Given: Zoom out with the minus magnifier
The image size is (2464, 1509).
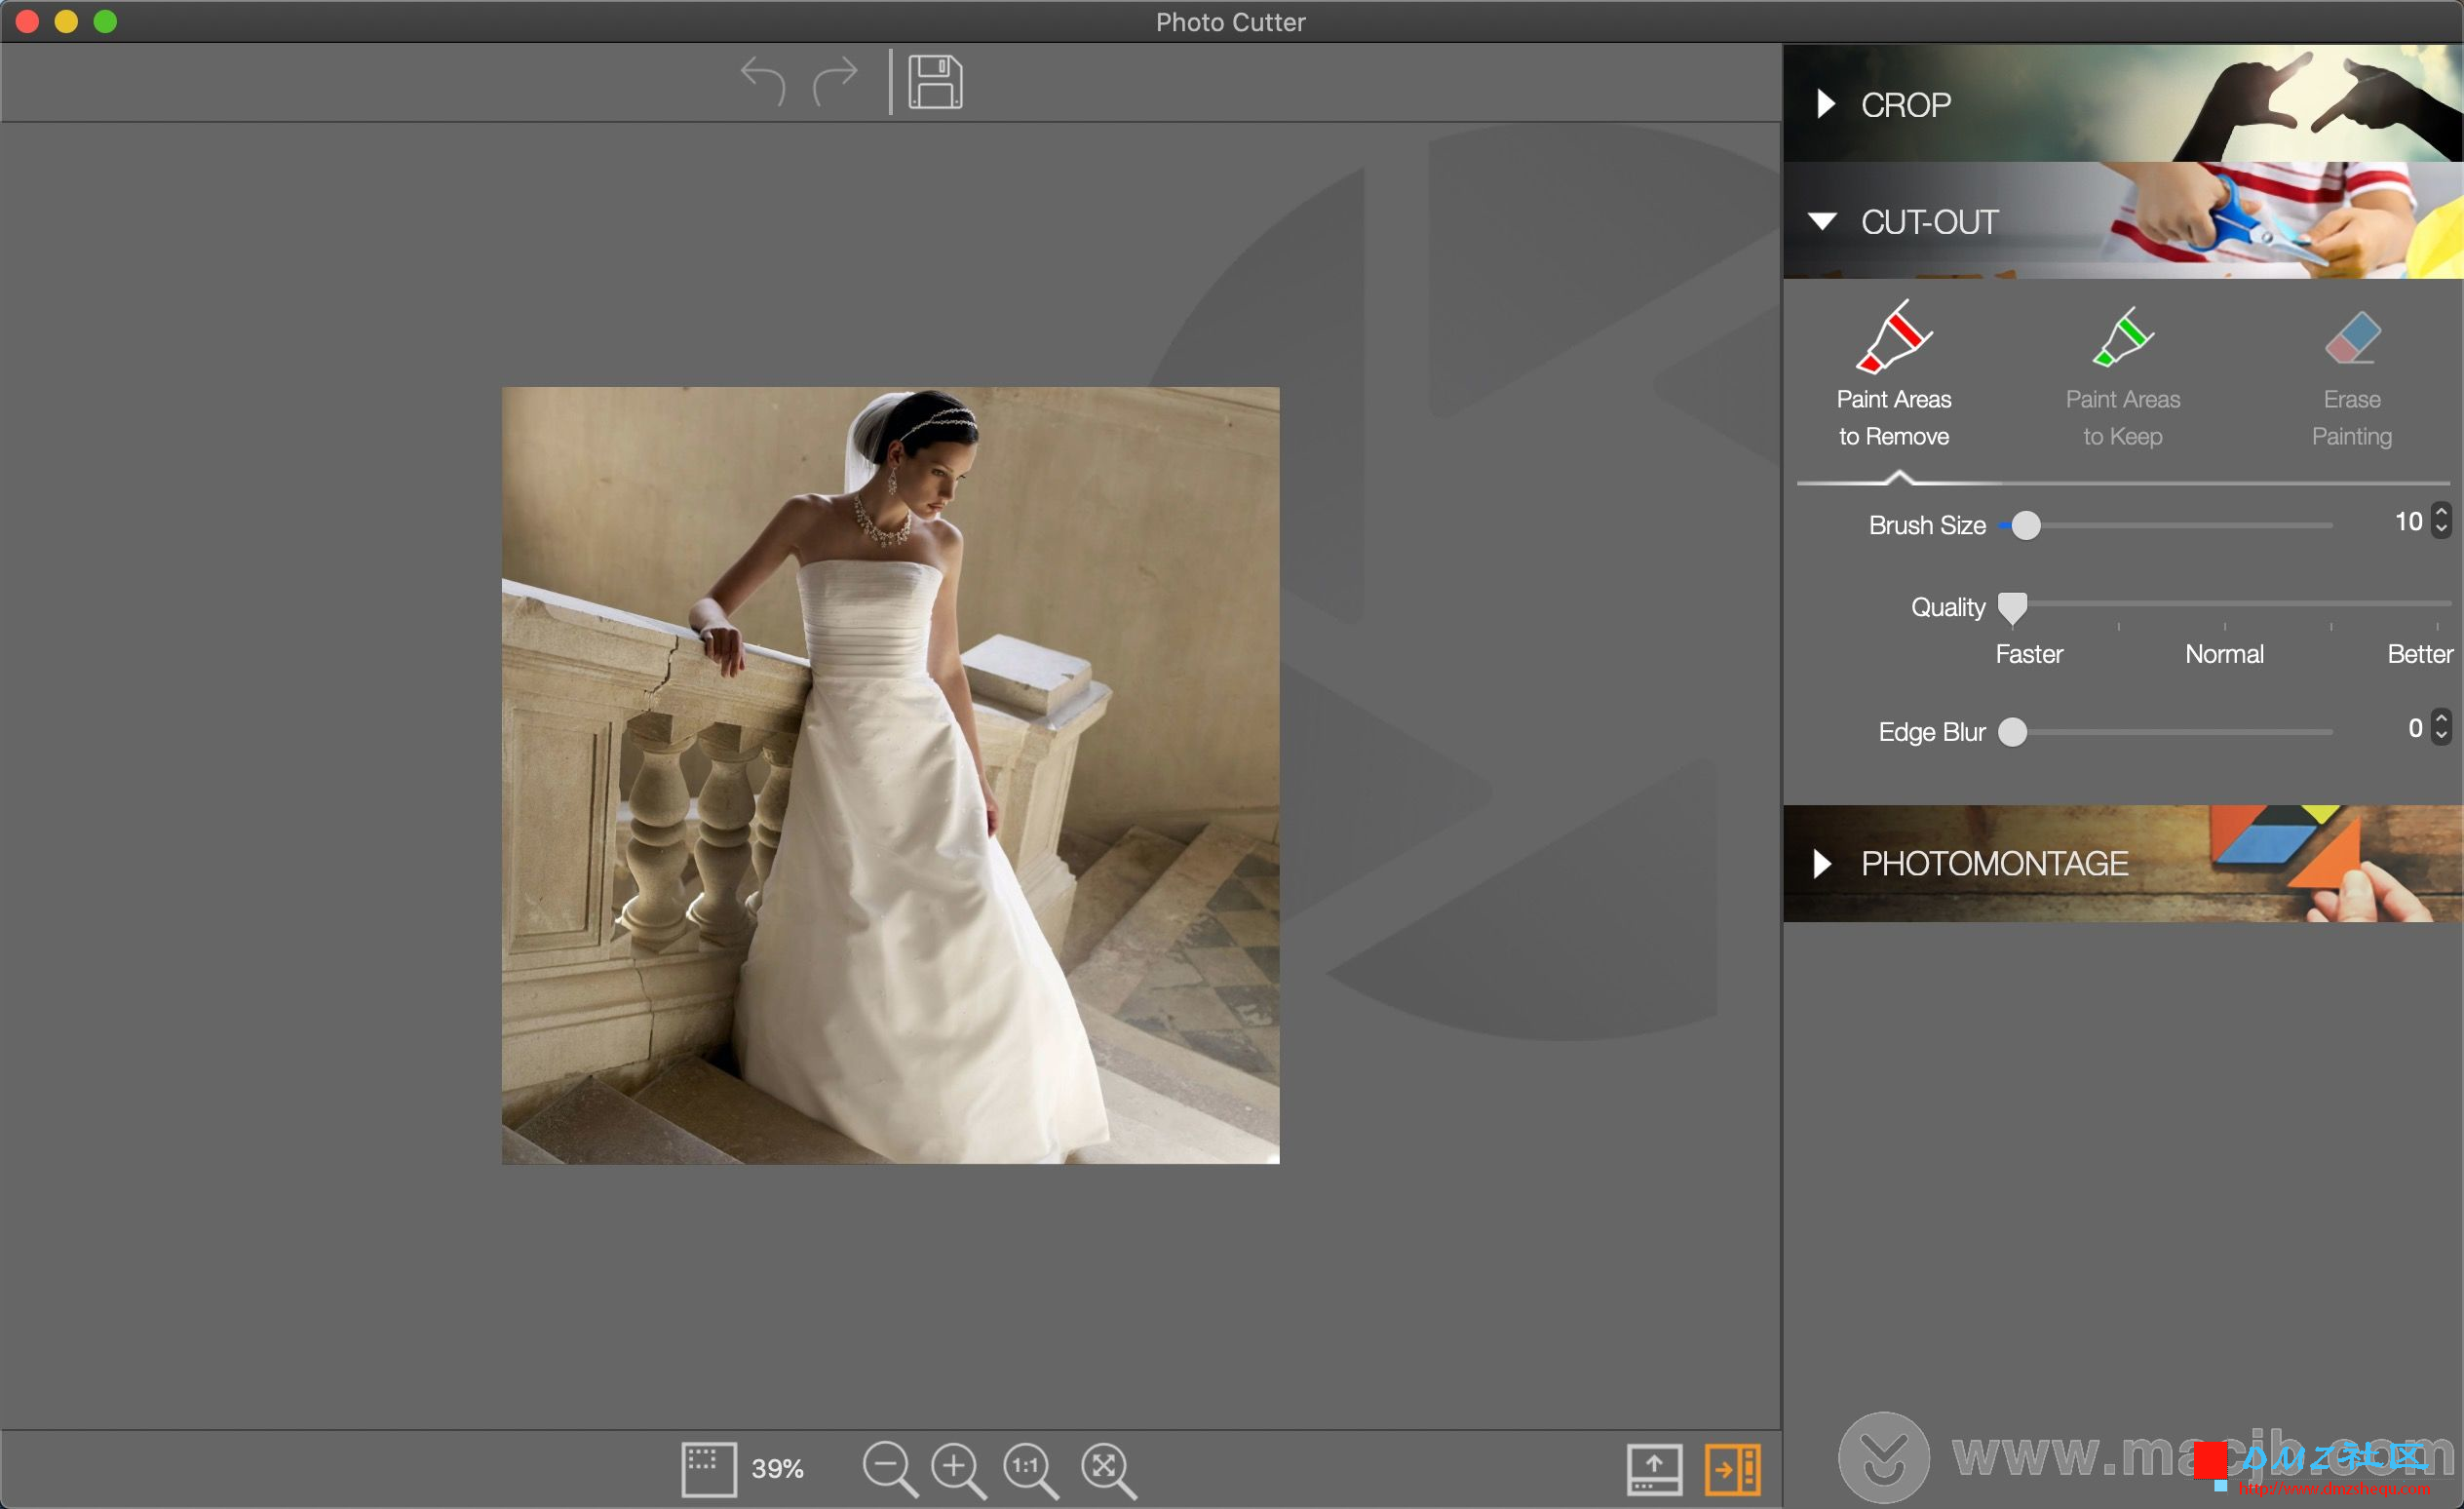Looking at the screenshot, I should point(889,1469).
